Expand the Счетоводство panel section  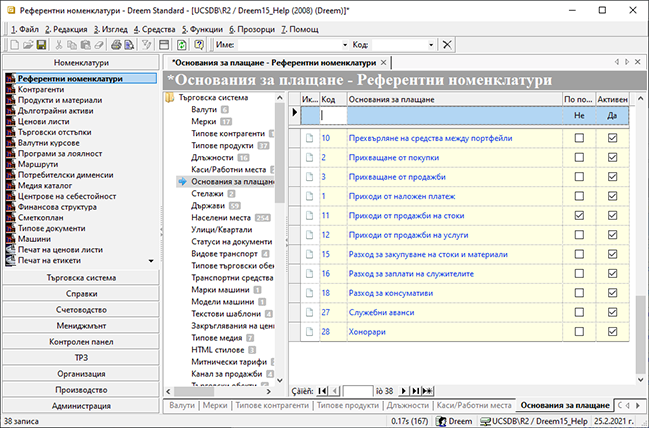pos(81,310)
